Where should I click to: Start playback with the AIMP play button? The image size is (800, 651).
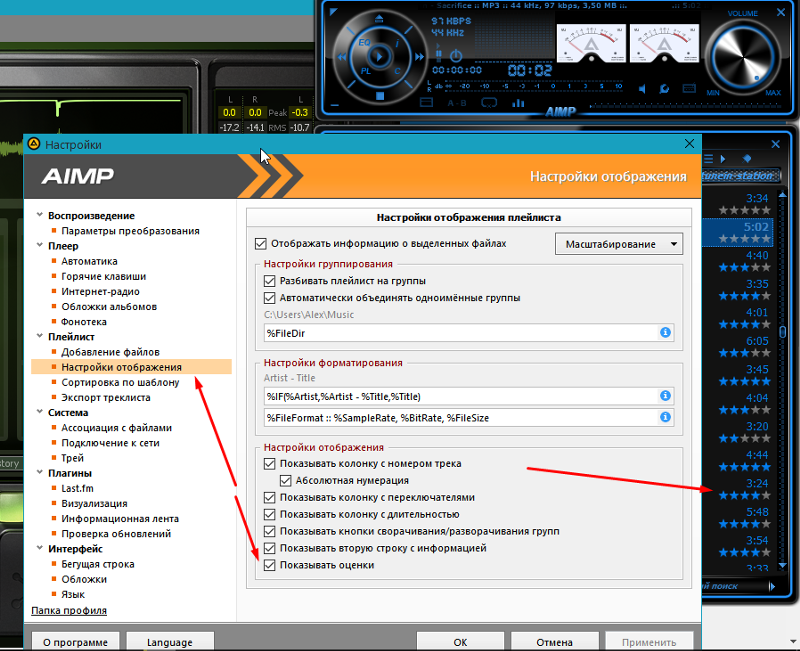[x=379, y=56]
